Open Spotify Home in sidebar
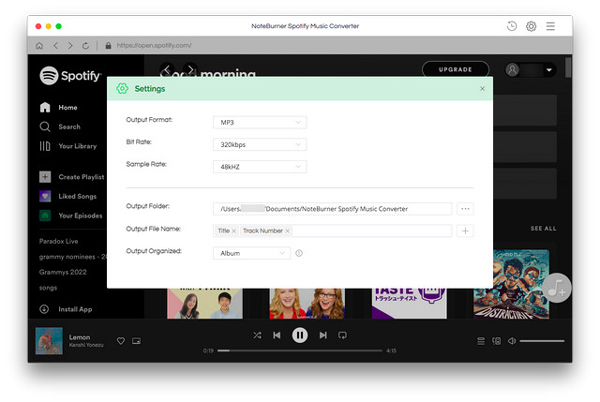Image resolution: width=600 pixels, height=402 pixels. 59,107
